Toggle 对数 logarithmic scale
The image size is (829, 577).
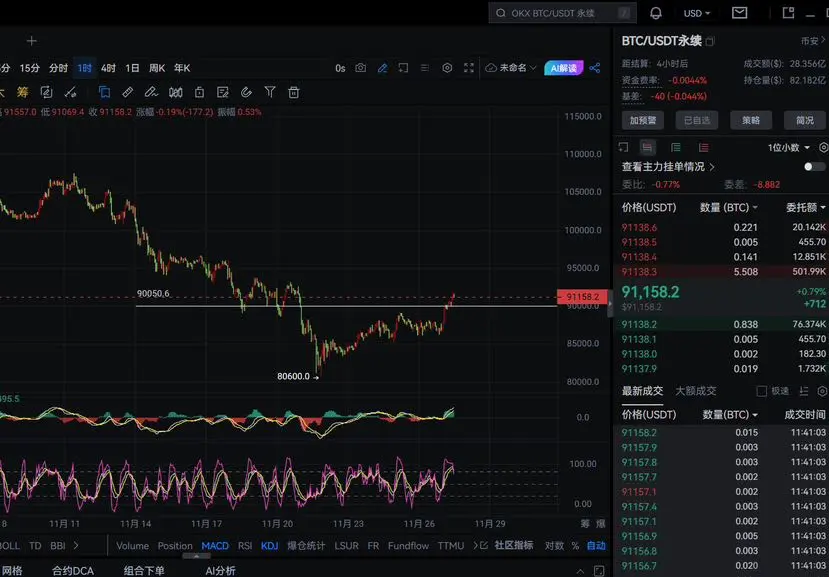click(554, 546)
